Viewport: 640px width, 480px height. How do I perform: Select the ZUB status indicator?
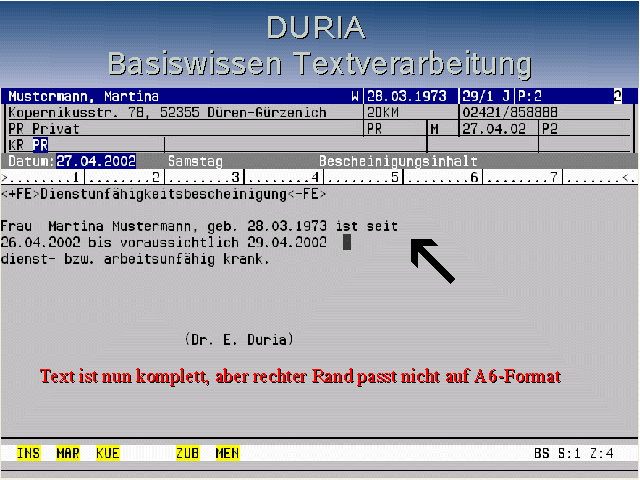coord(188,453)
